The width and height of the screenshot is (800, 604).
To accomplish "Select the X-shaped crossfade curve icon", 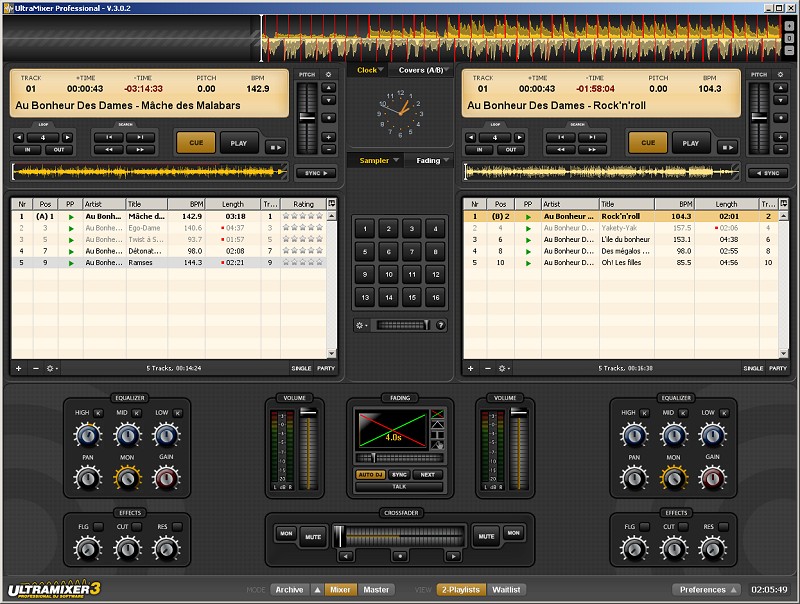I will (437, 413).
